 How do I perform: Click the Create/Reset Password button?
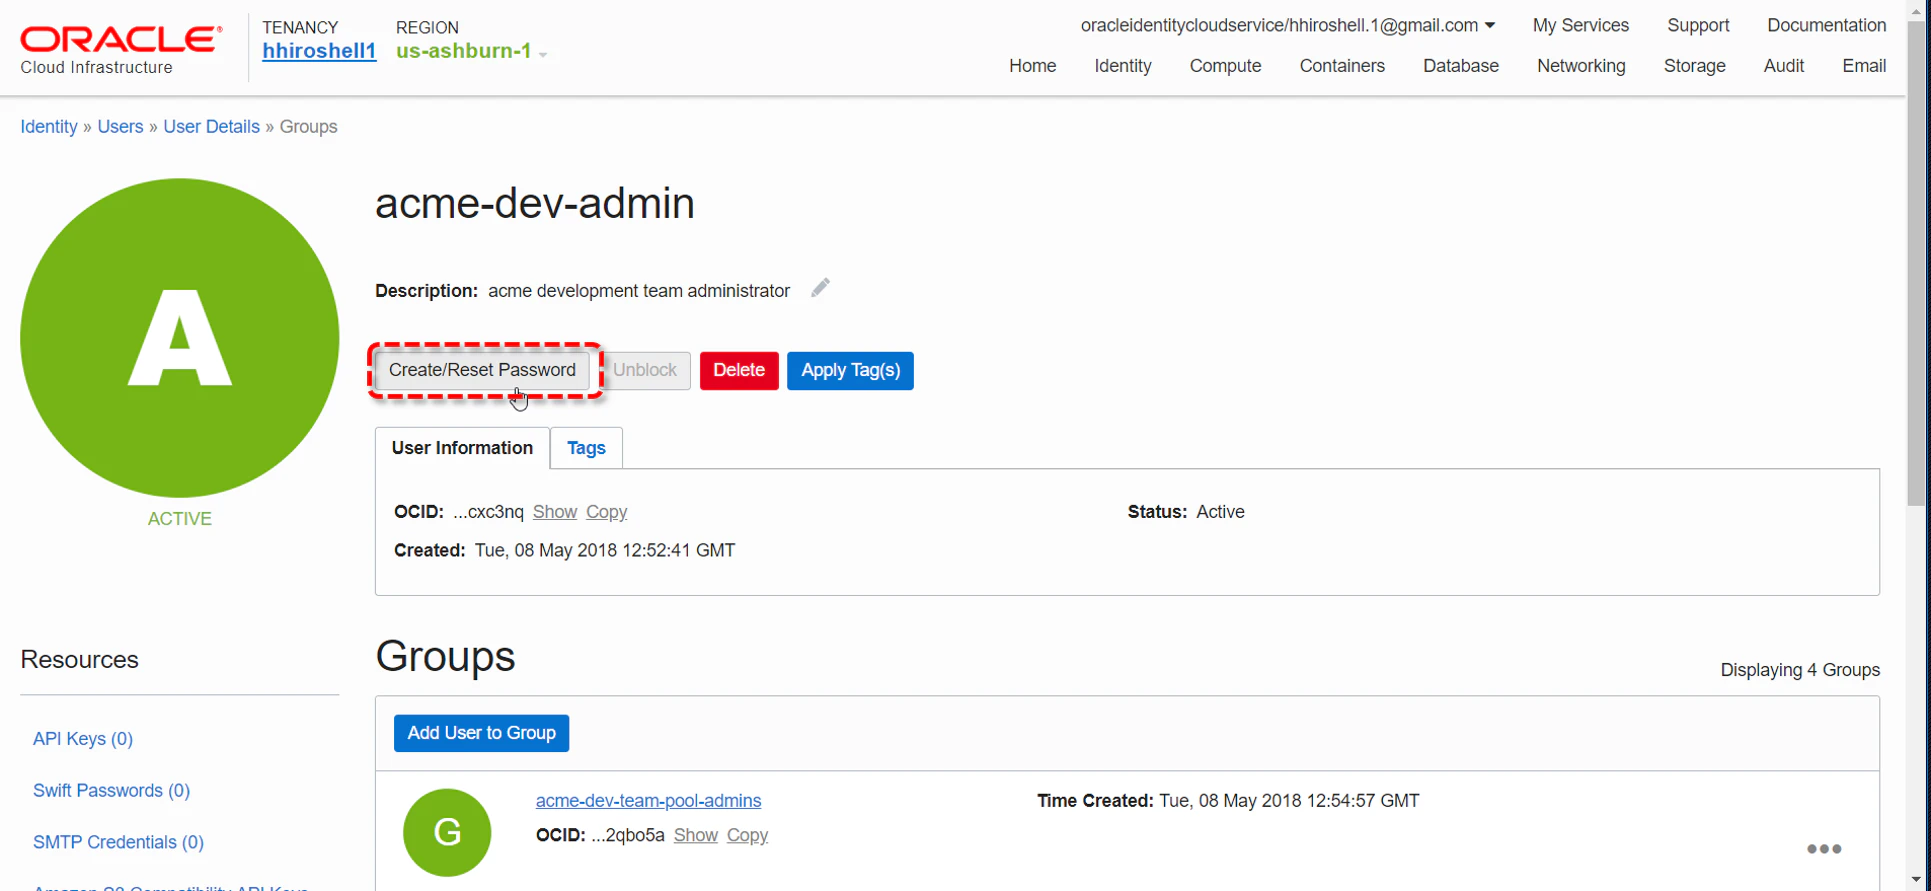click(x=482, y=370)
